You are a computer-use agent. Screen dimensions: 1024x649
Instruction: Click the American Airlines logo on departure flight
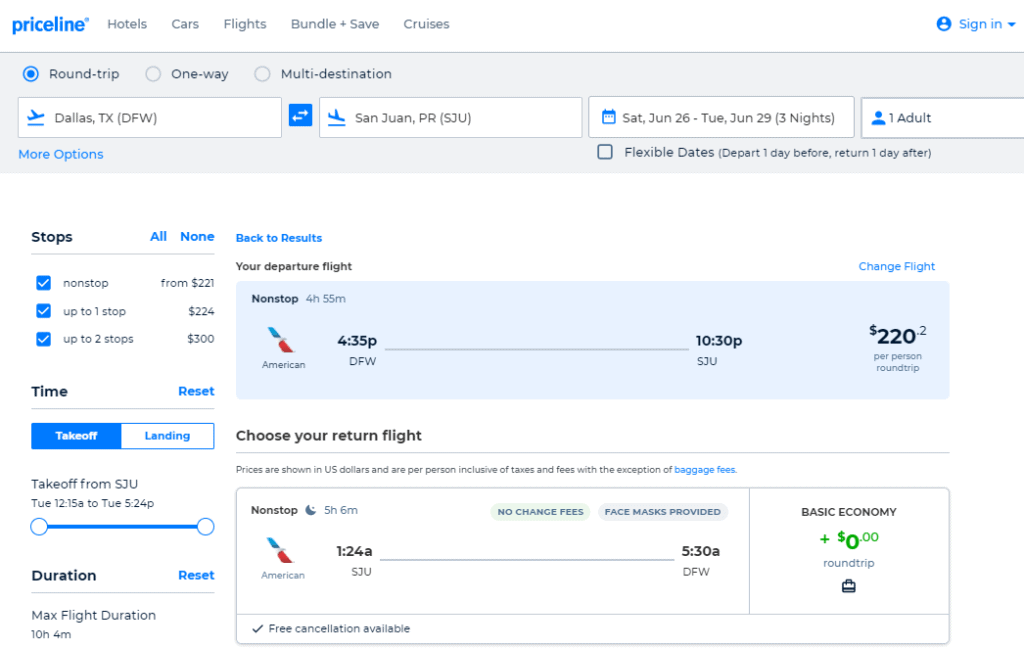(283, 338)
